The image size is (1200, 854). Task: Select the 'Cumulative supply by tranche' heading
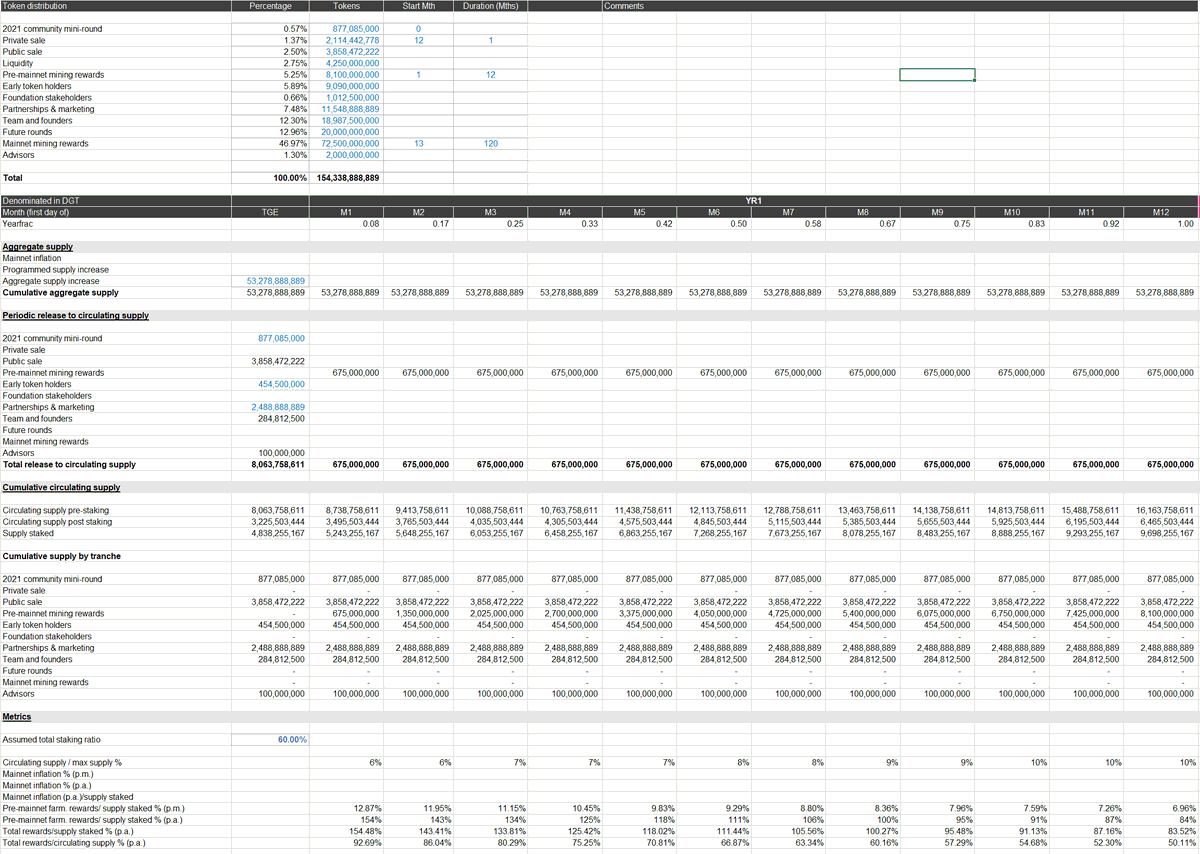61,556
